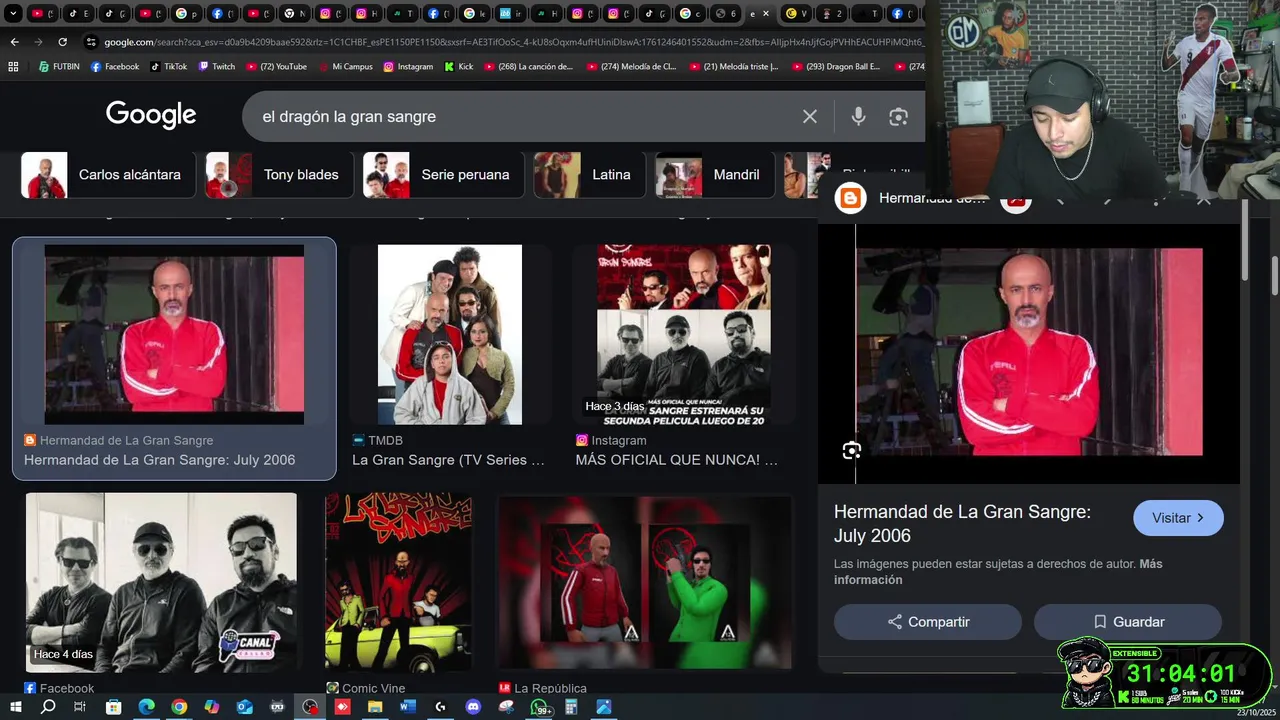Open Copilot from the taskbar
This screenshot has height=720, width=1280.
coord(212,707)
